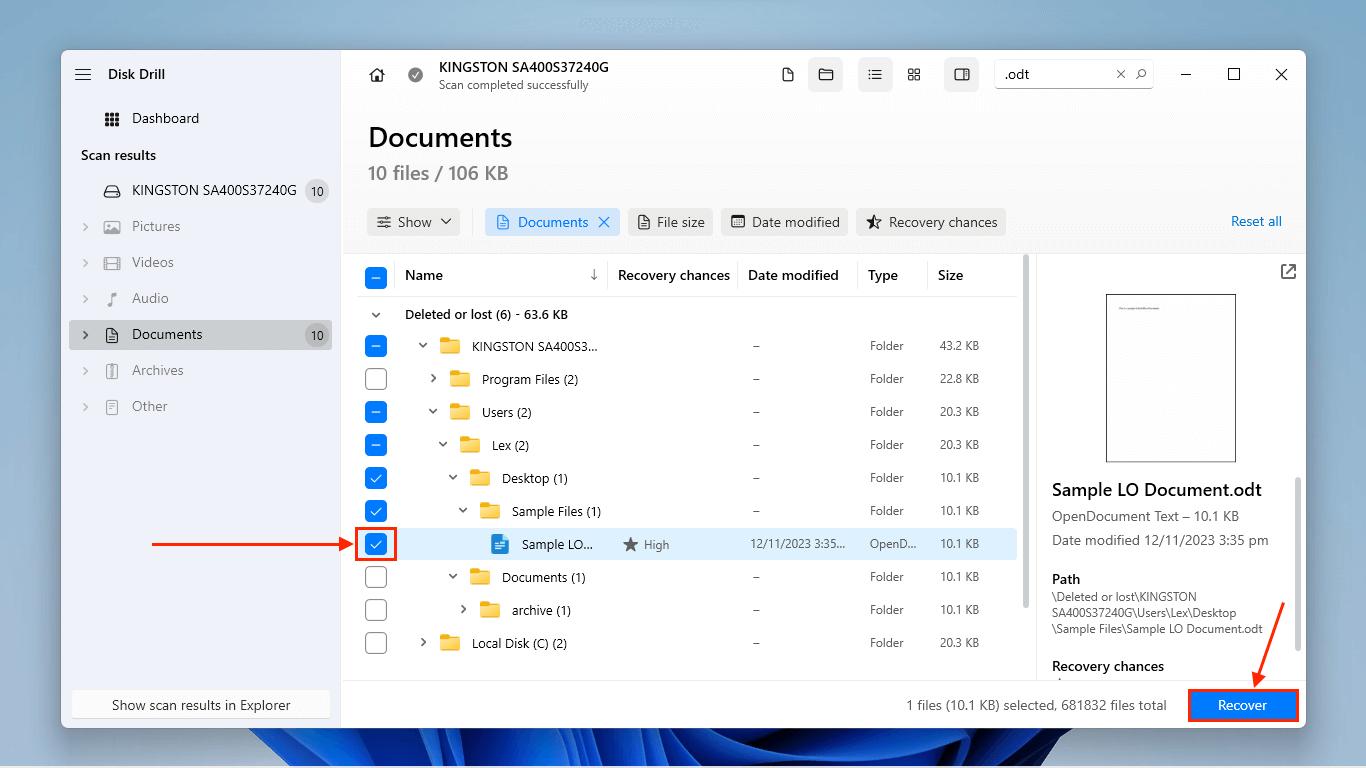Viewport: 1366px width, 768px height.
Task: Select the grid view layout icon
Action: coord(914,75)
